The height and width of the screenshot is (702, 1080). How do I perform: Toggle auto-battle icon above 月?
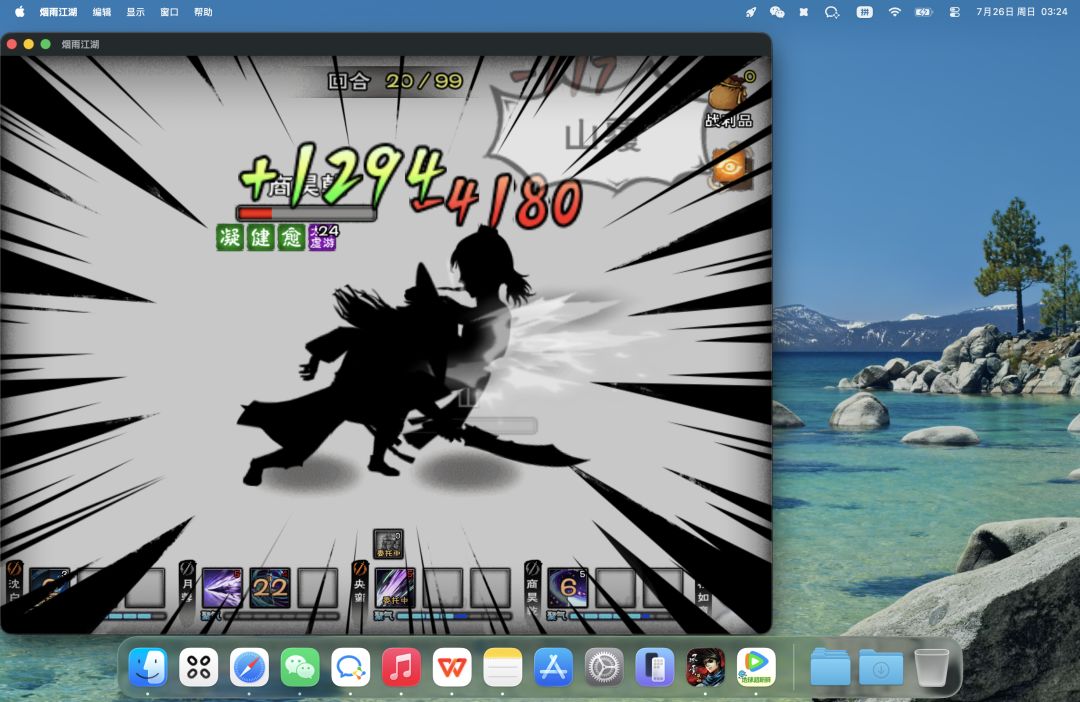[187, 568]
